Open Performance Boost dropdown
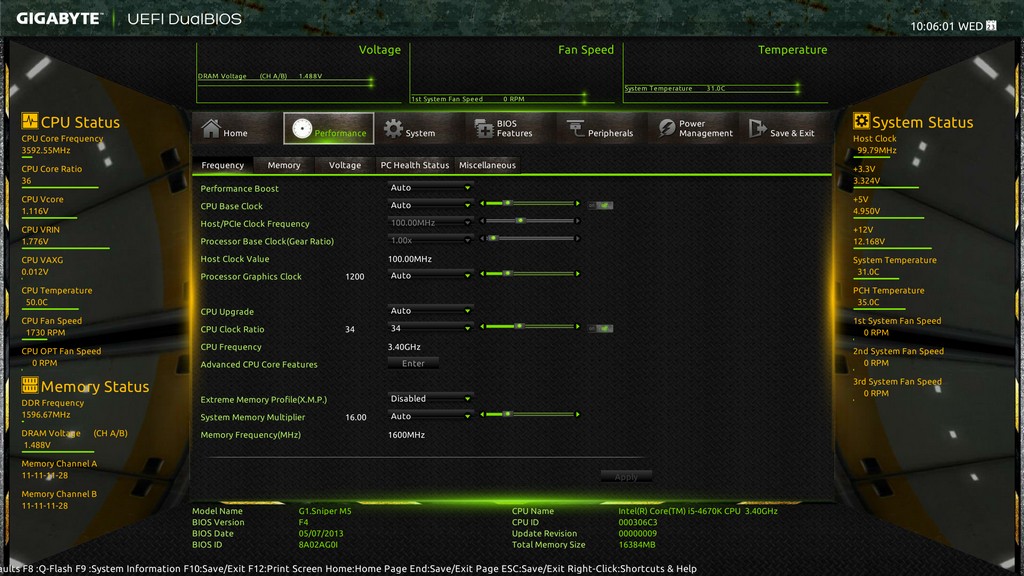Image resolution: width=1024 pixels, height=576 pixels. click(x=429, y=187)
